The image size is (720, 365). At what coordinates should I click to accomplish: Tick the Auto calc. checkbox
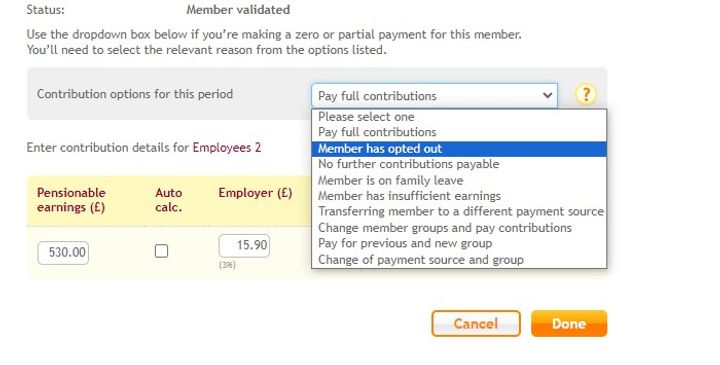coord(161,251)
